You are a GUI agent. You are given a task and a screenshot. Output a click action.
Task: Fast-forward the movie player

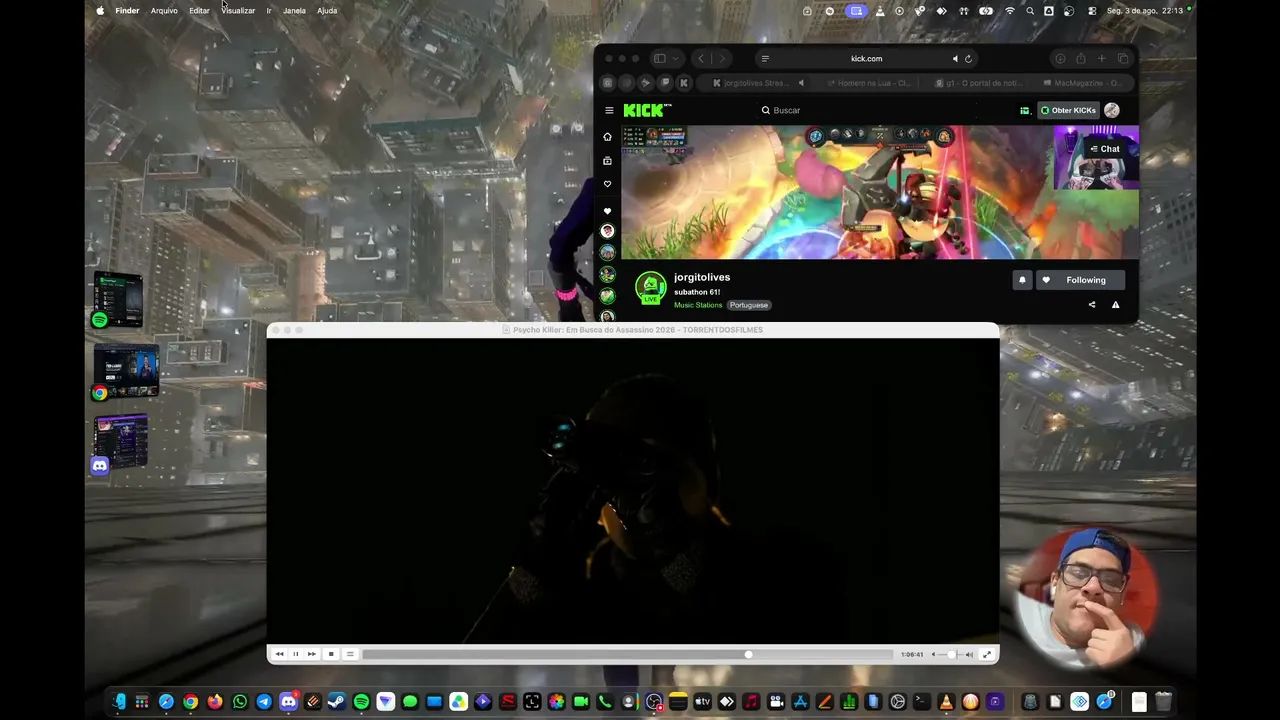[x=311, y=654]
